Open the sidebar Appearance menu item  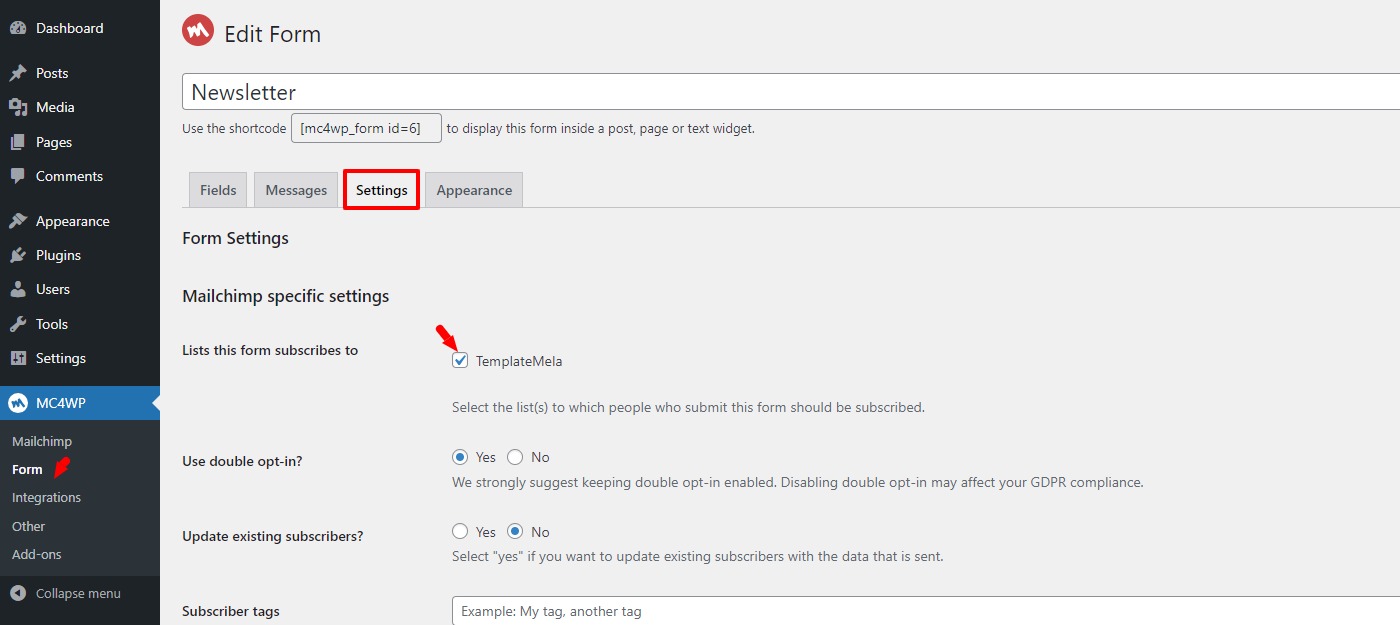(80, 221)
